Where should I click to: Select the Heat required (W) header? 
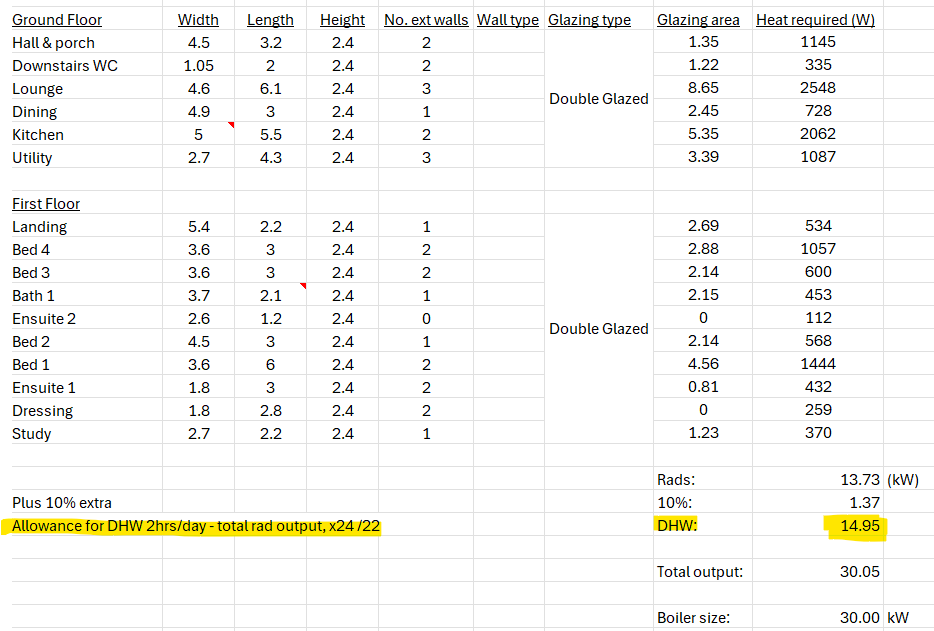(815, 19)
